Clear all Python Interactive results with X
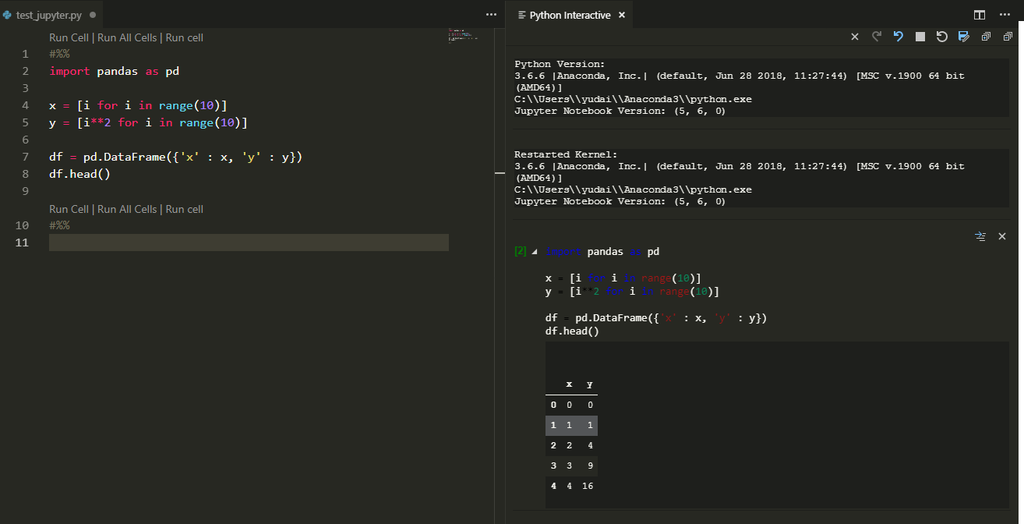The width and height of the screenshot is (1024, 524). (854, 37)
